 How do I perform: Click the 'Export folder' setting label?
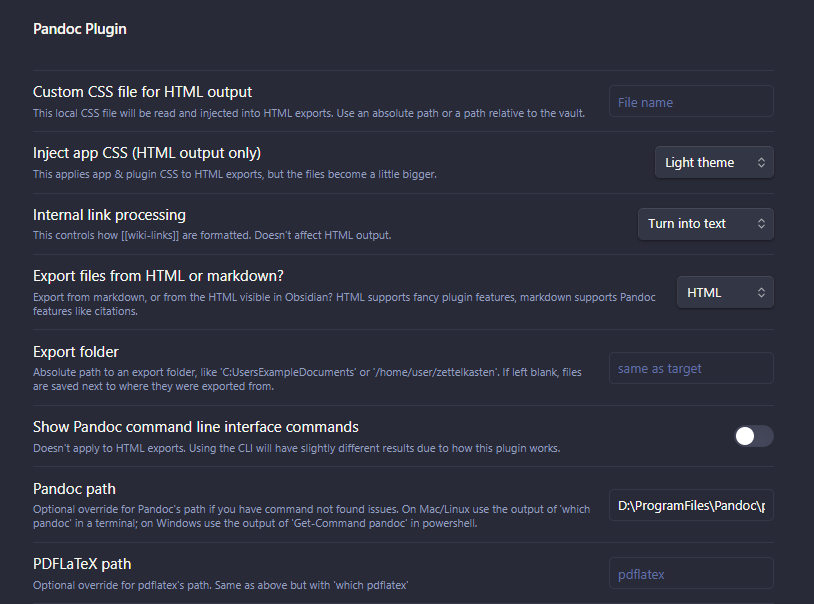[76, 352]
